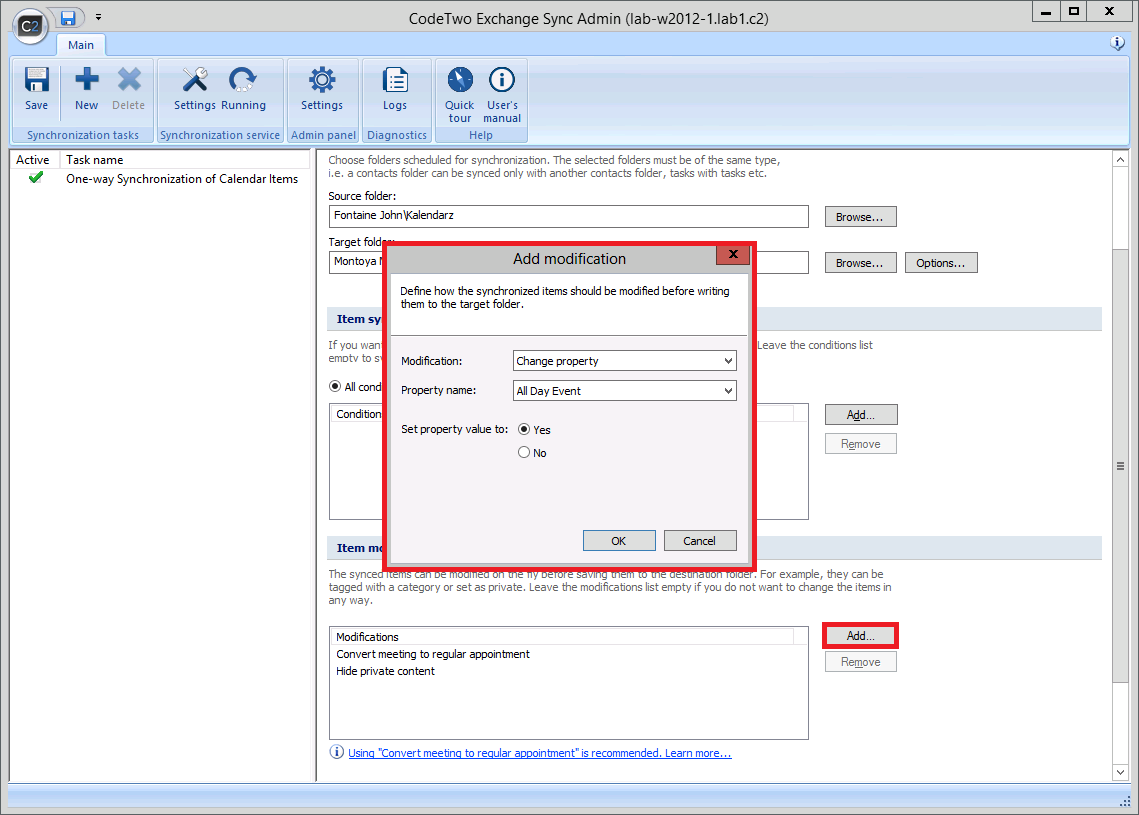Click the Task name column header
This screenshot has width=1139, height=815.
click(185, 160)
